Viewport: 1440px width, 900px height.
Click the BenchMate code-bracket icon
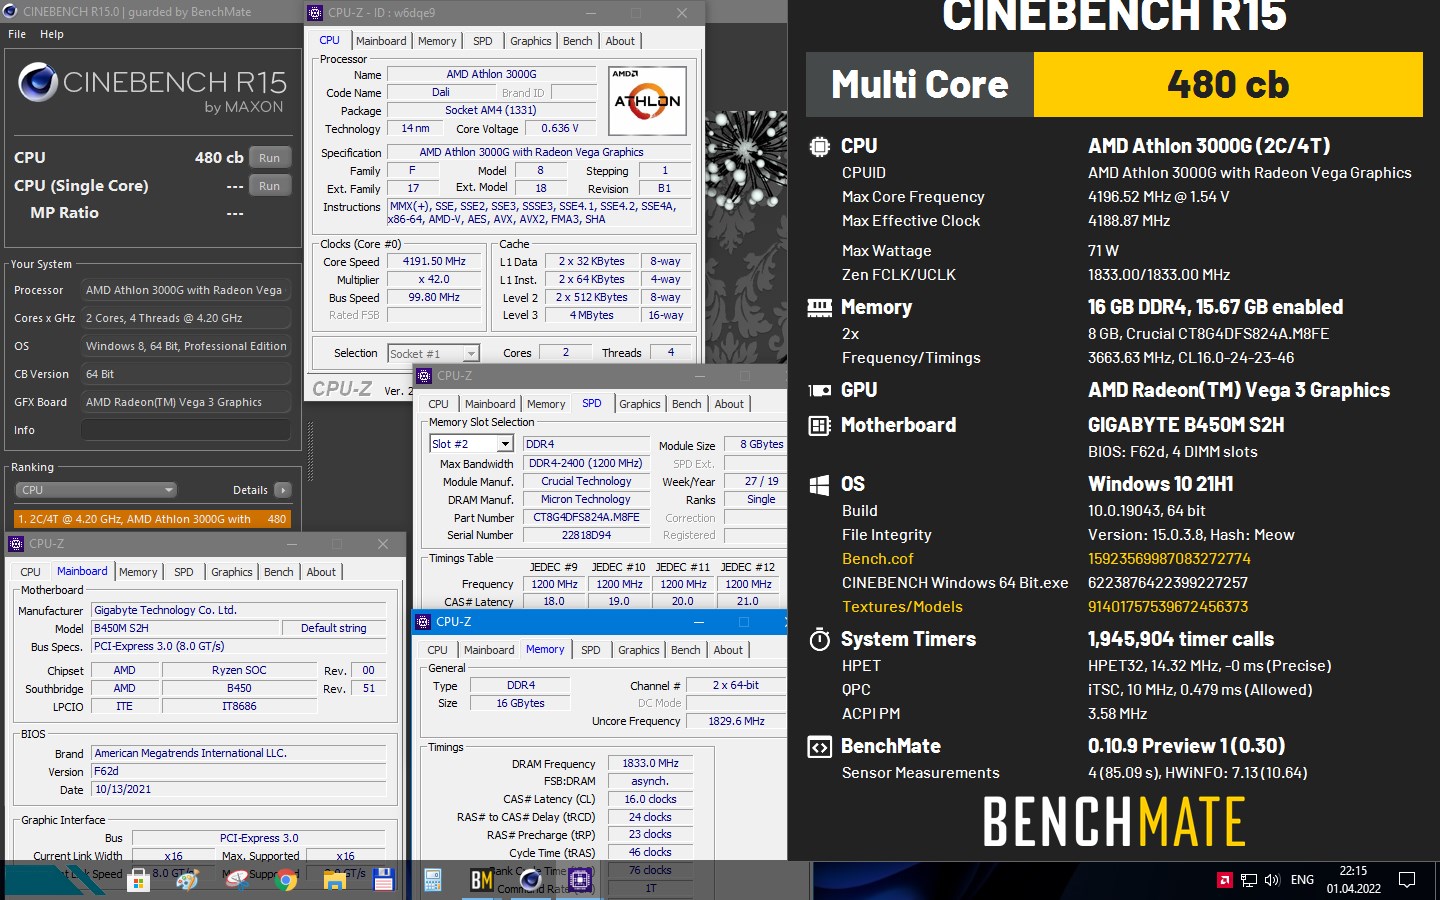[819, 747]
